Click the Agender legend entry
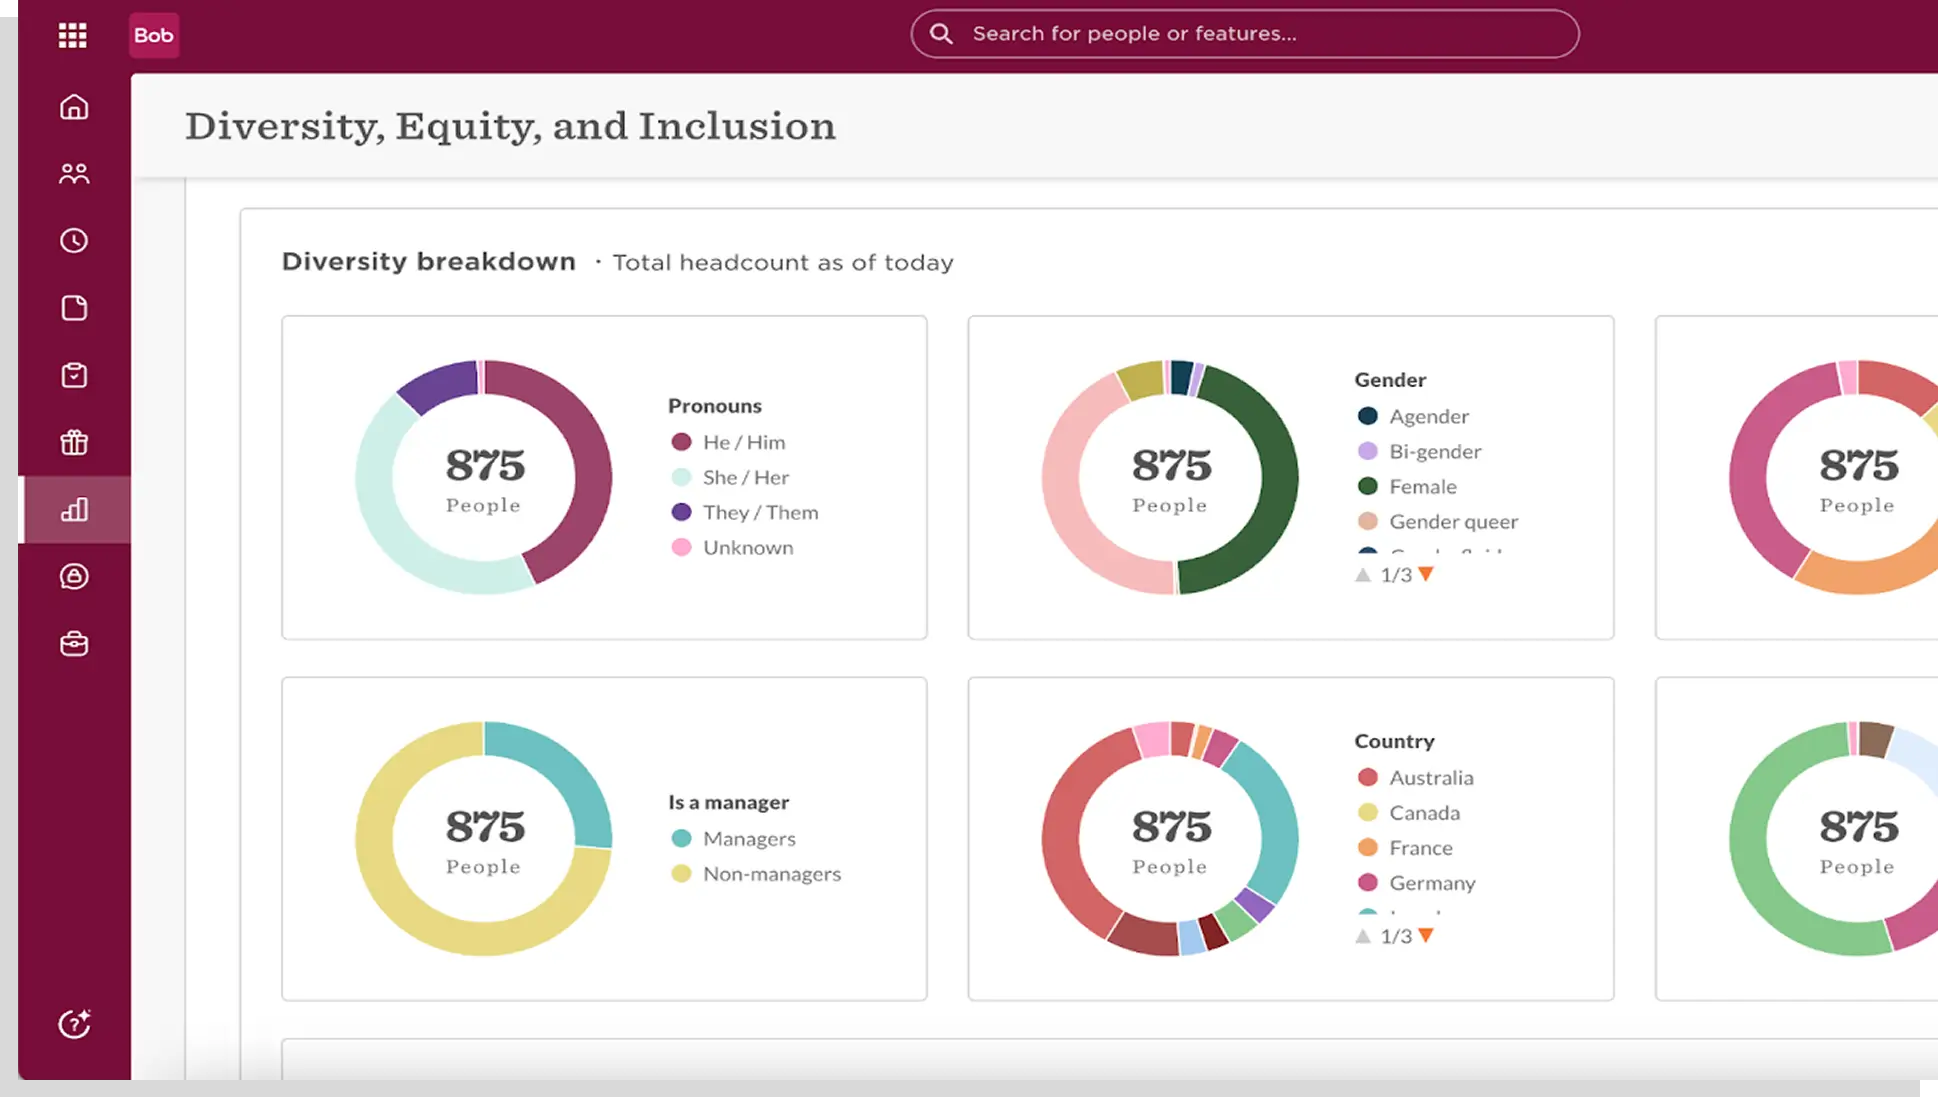Screen dimensions: 1938x1097 pos(1412,416)
